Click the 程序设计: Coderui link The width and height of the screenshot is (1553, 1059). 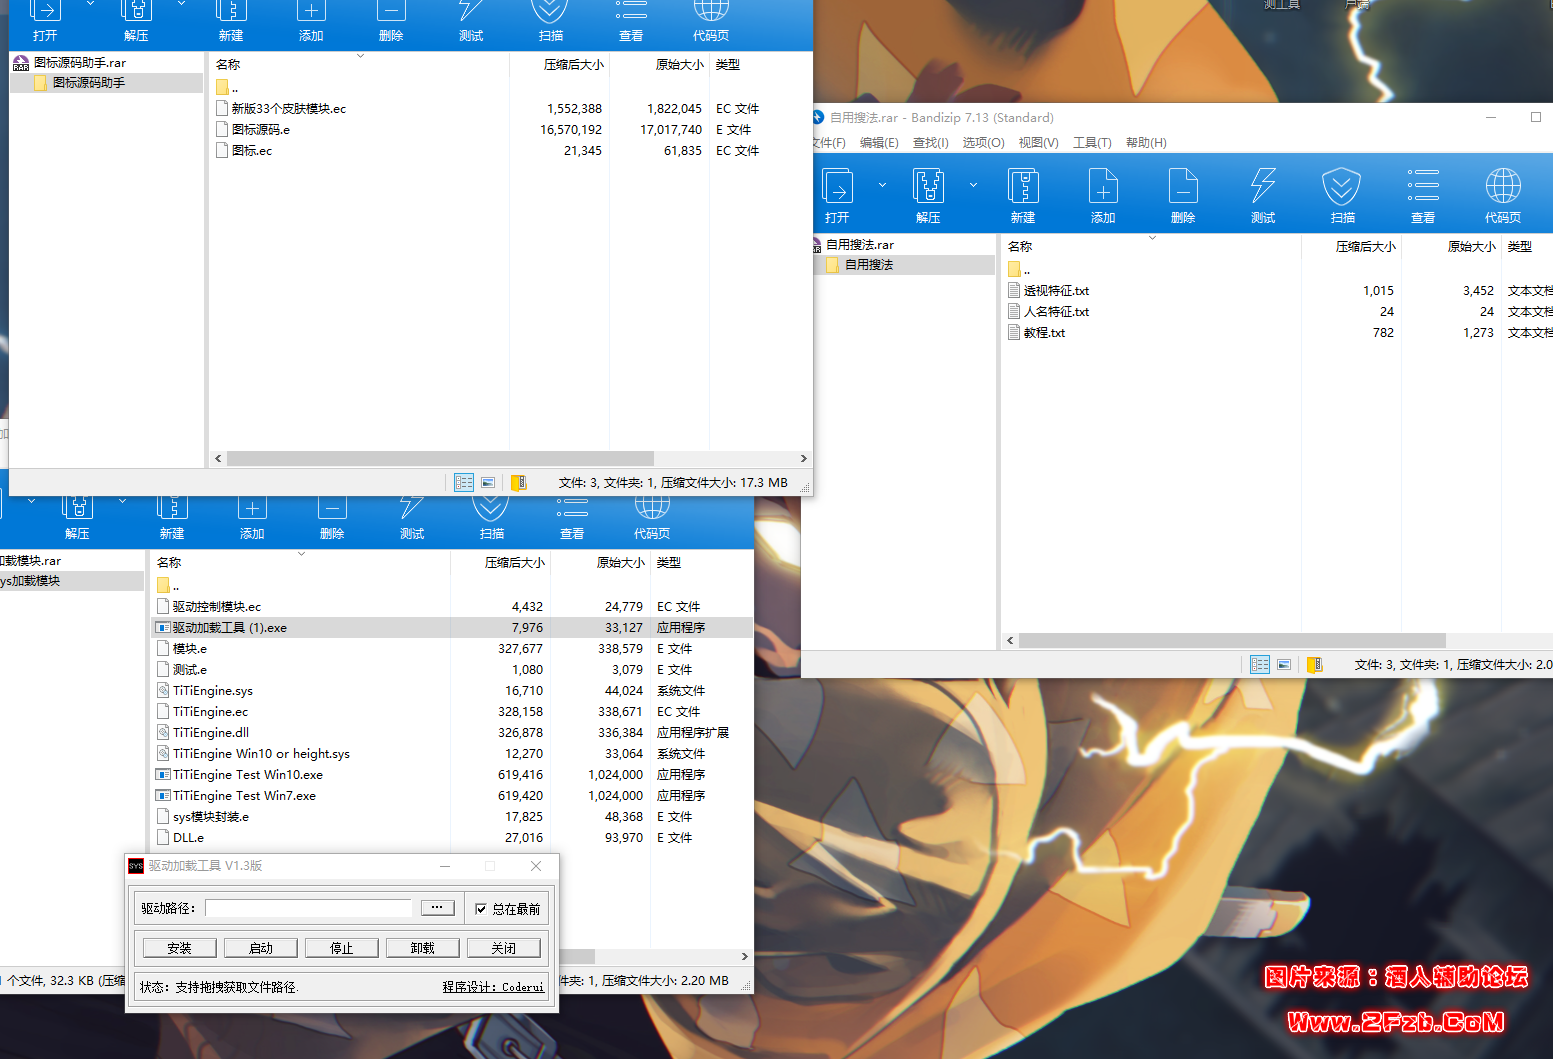[x=493, y=987]
